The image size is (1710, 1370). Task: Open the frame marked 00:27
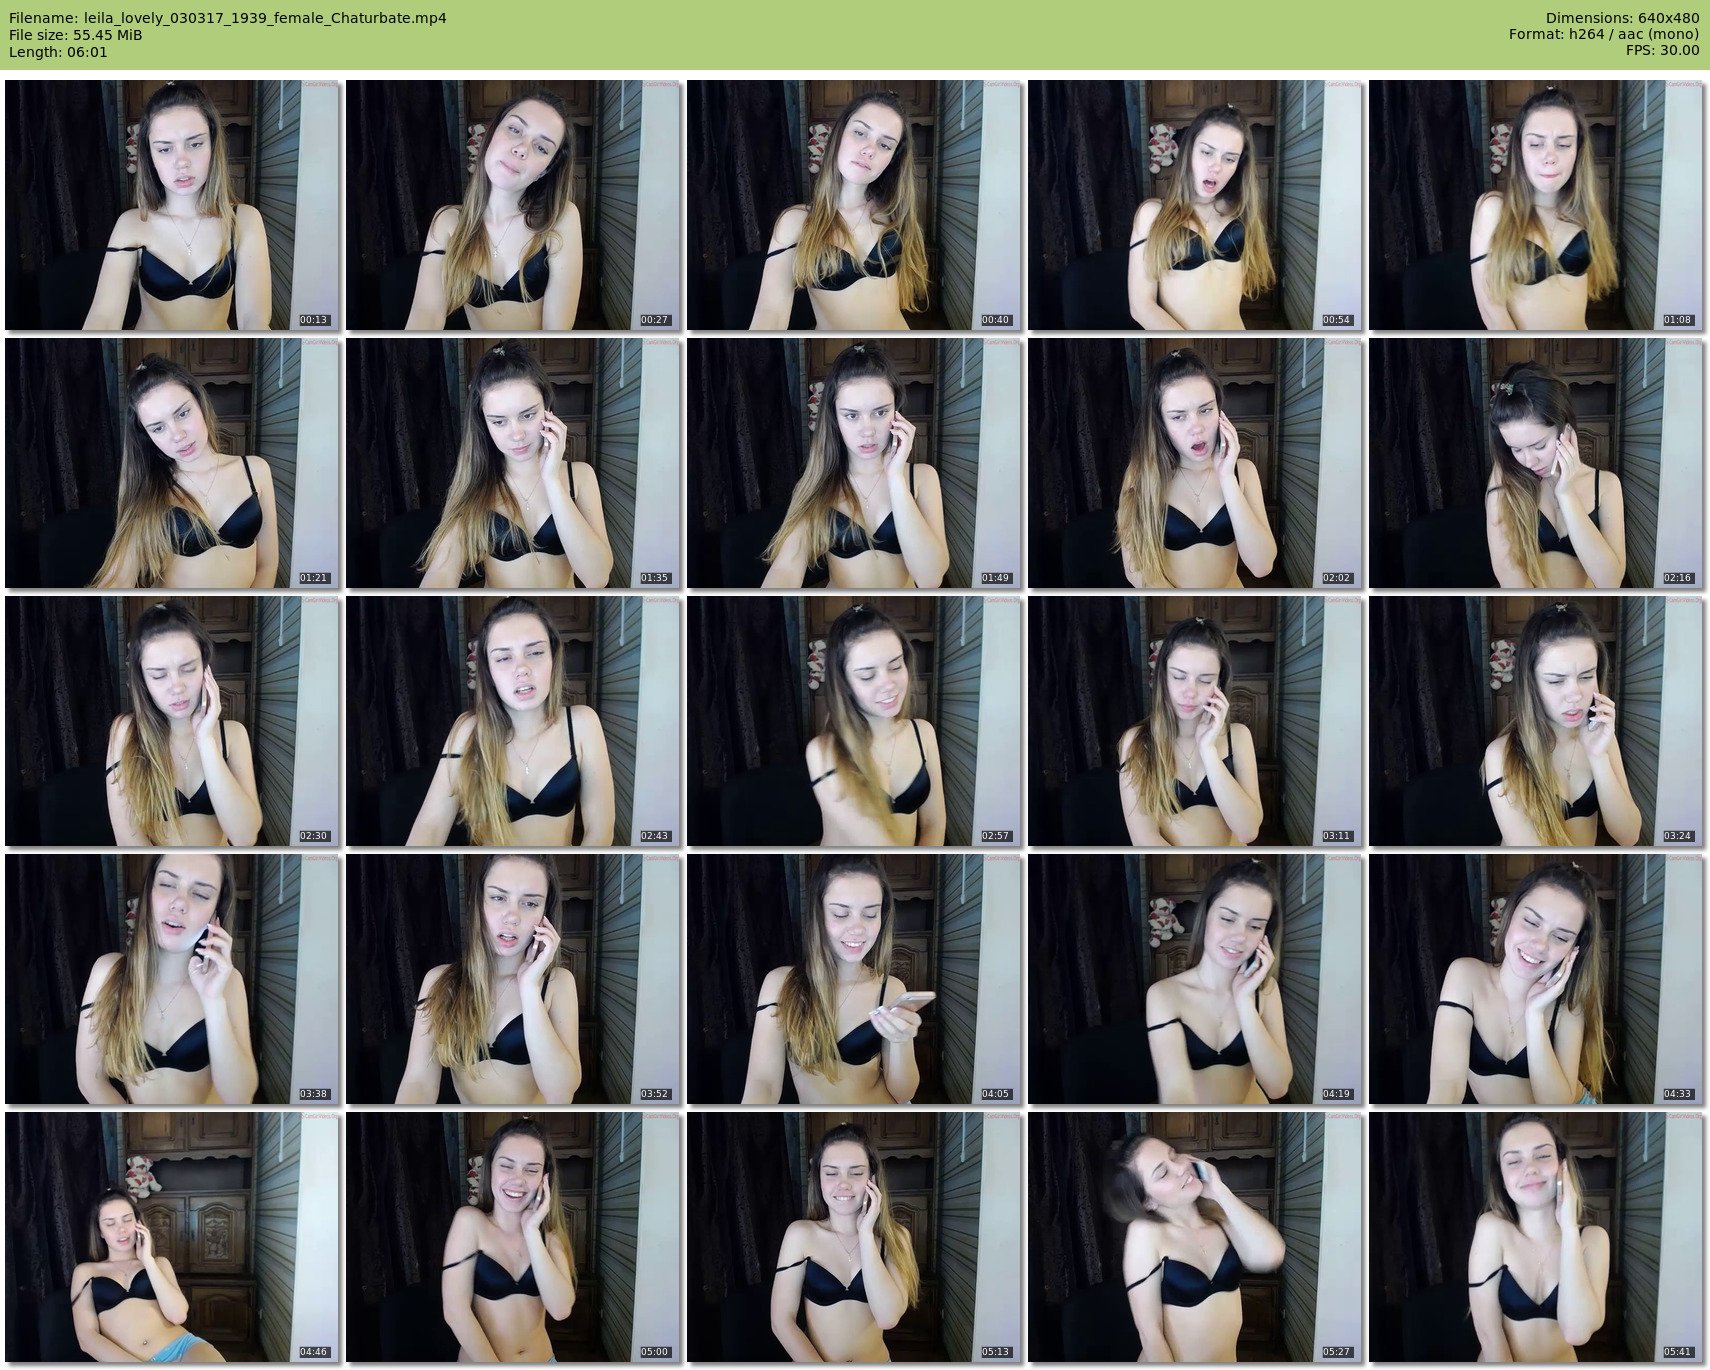513,205
